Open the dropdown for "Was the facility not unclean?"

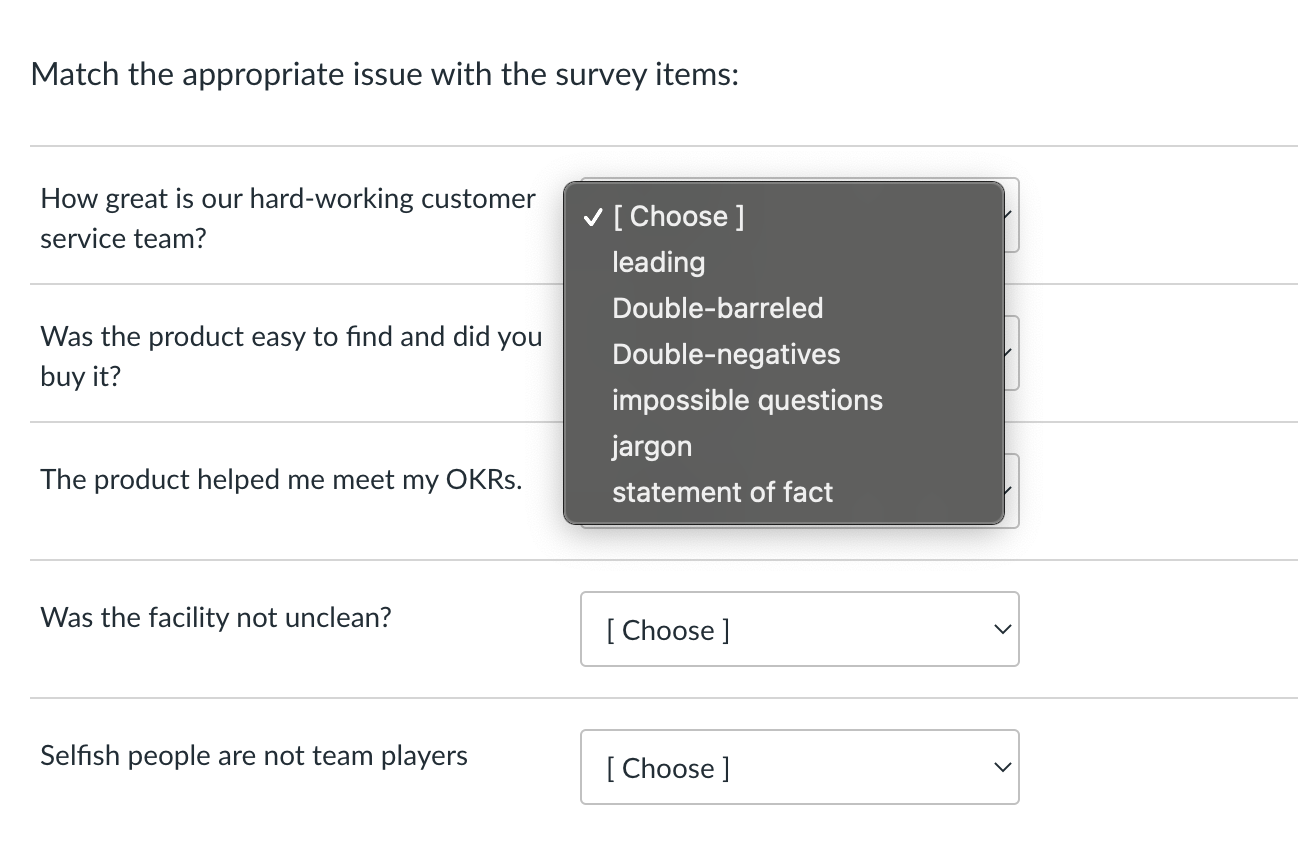[x=798, y=629]
